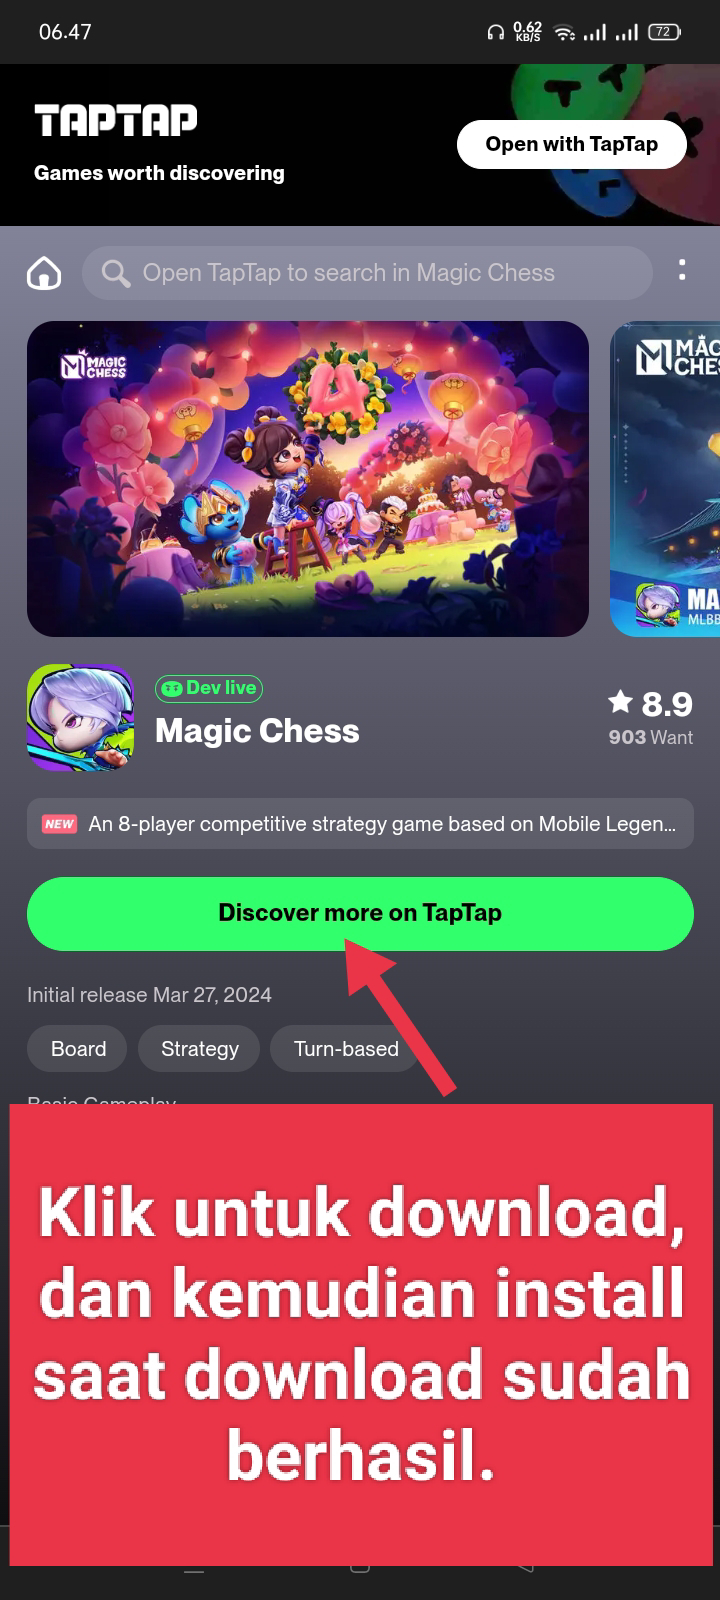Open the three-dot overflow menu

coord(682,270)
